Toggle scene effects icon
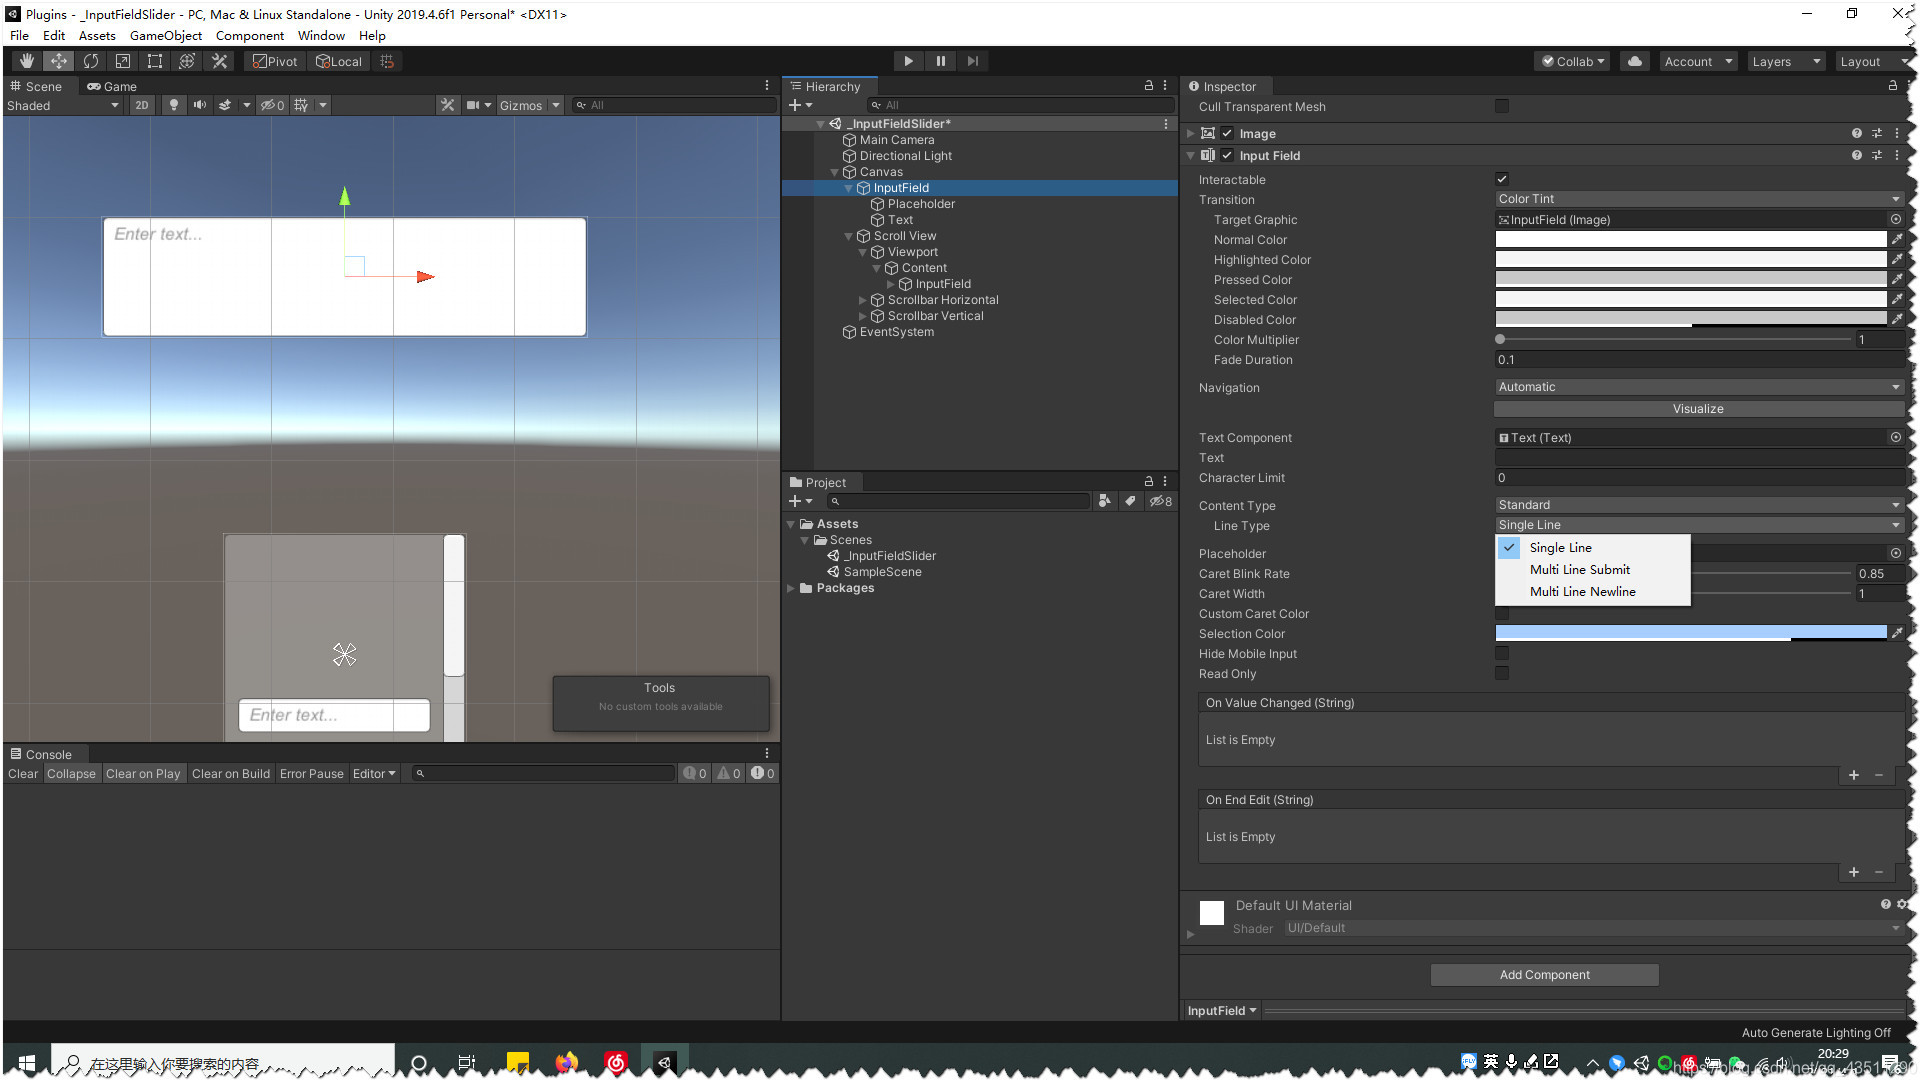This screenshot has height=1087, width=1927. tap(225, 105)
